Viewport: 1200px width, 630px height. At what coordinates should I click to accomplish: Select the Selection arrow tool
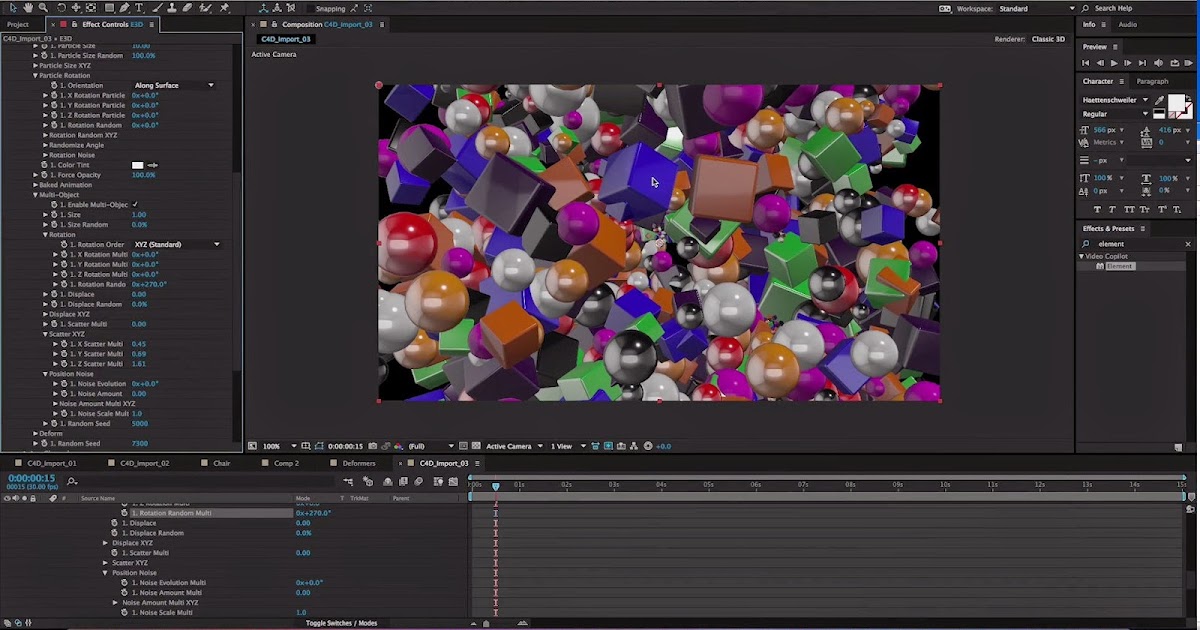pos(14,8)
